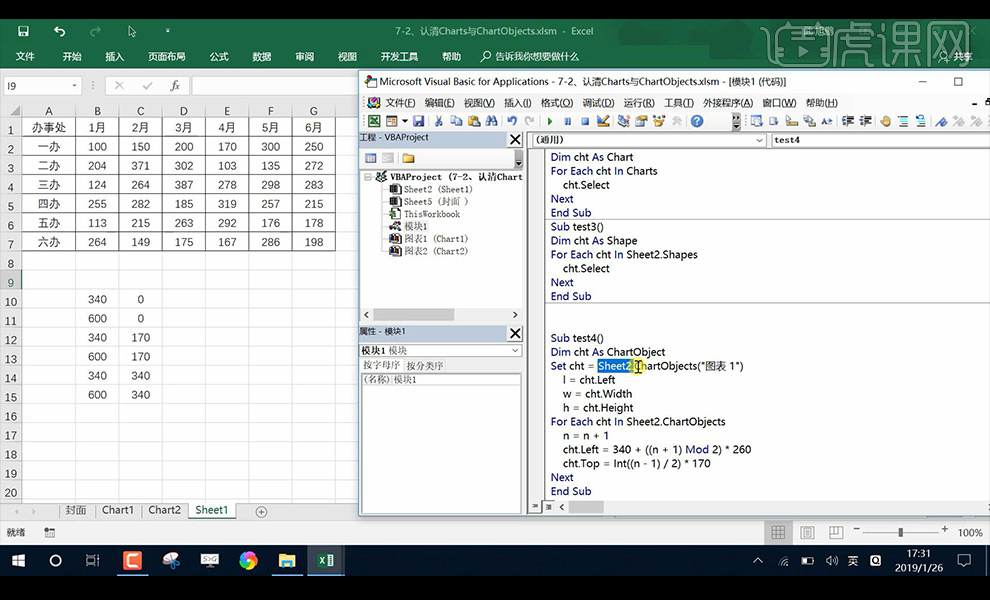
Task: Click the macro record icon in Excel status bar
Action: [x=49, y=532]
